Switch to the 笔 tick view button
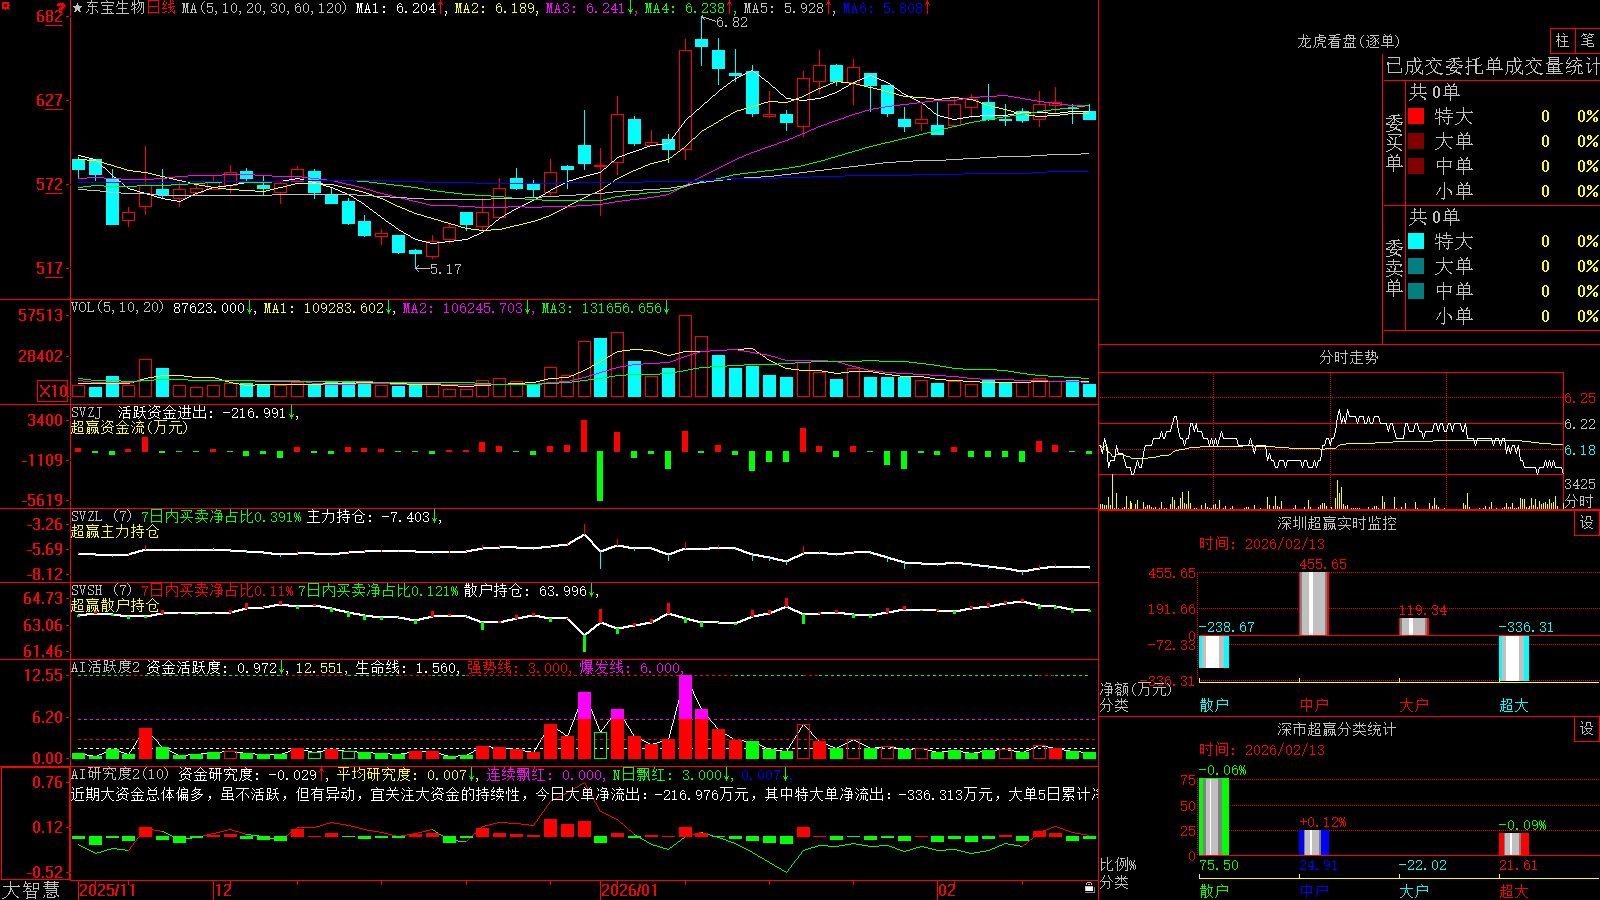This screenshot has height=900, width=1600. [1587, 40]
